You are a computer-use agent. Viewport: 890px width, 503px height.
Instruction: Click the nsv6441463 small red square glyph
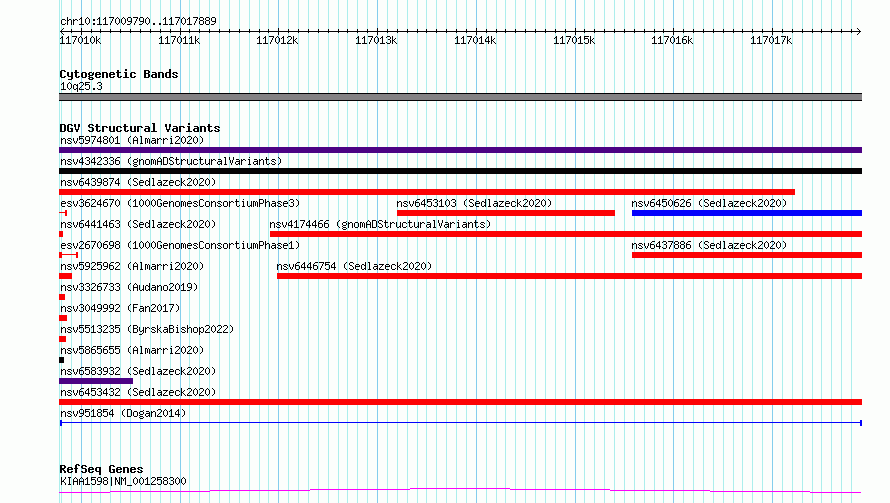[x=61, y=234]
